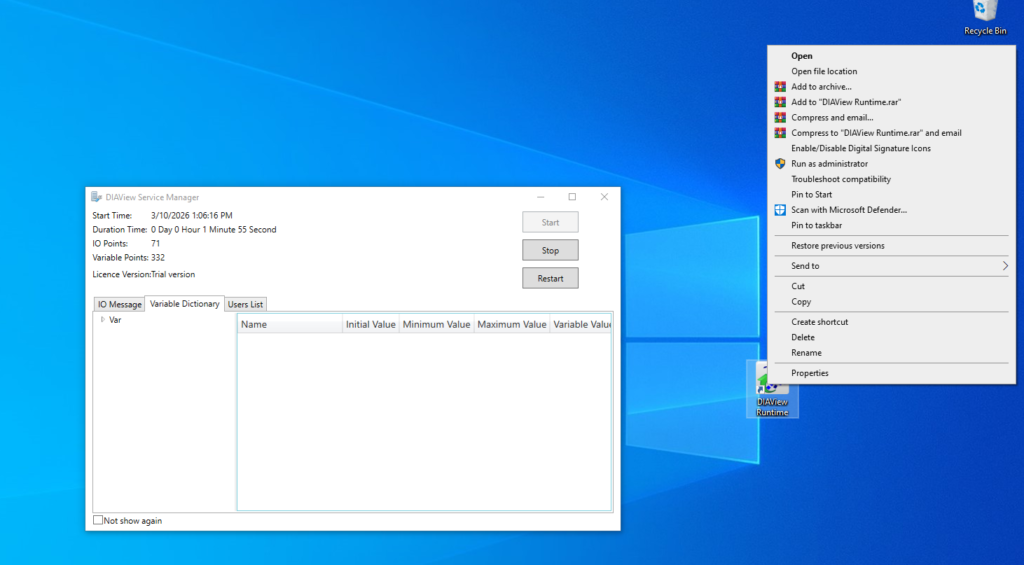Click the Name column header

289,325
